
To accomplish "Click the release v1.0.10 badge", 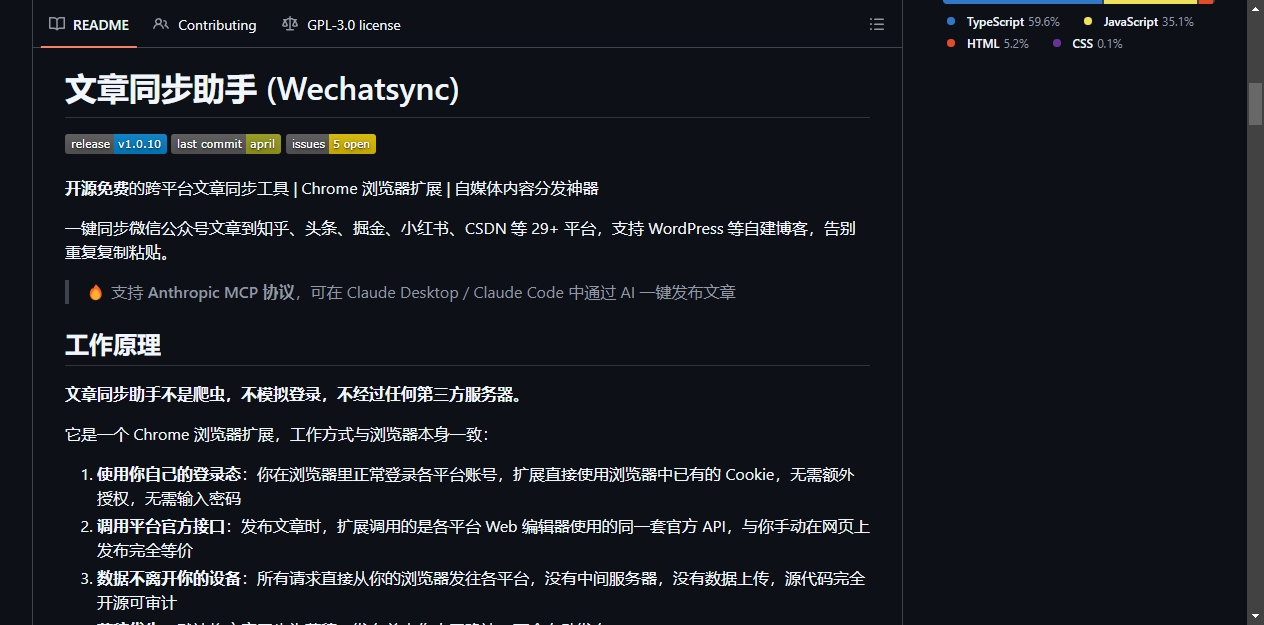I will pyautogui.click(x=116, y=144).
